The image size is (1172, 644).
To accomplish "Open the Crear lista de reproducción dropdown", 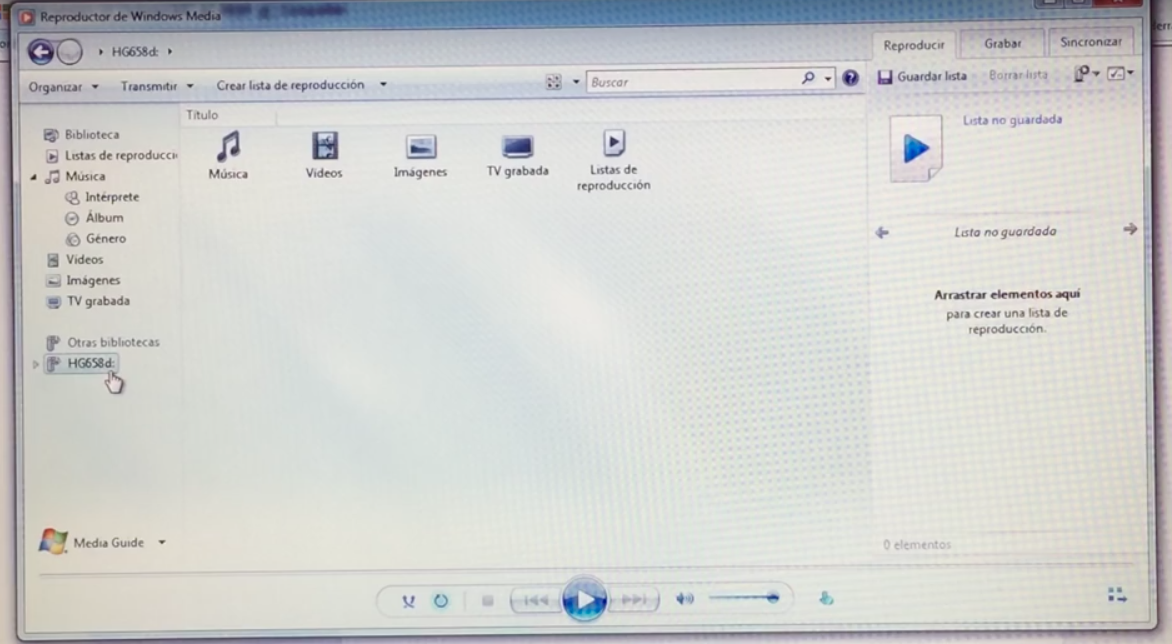I will coord(301,85).
